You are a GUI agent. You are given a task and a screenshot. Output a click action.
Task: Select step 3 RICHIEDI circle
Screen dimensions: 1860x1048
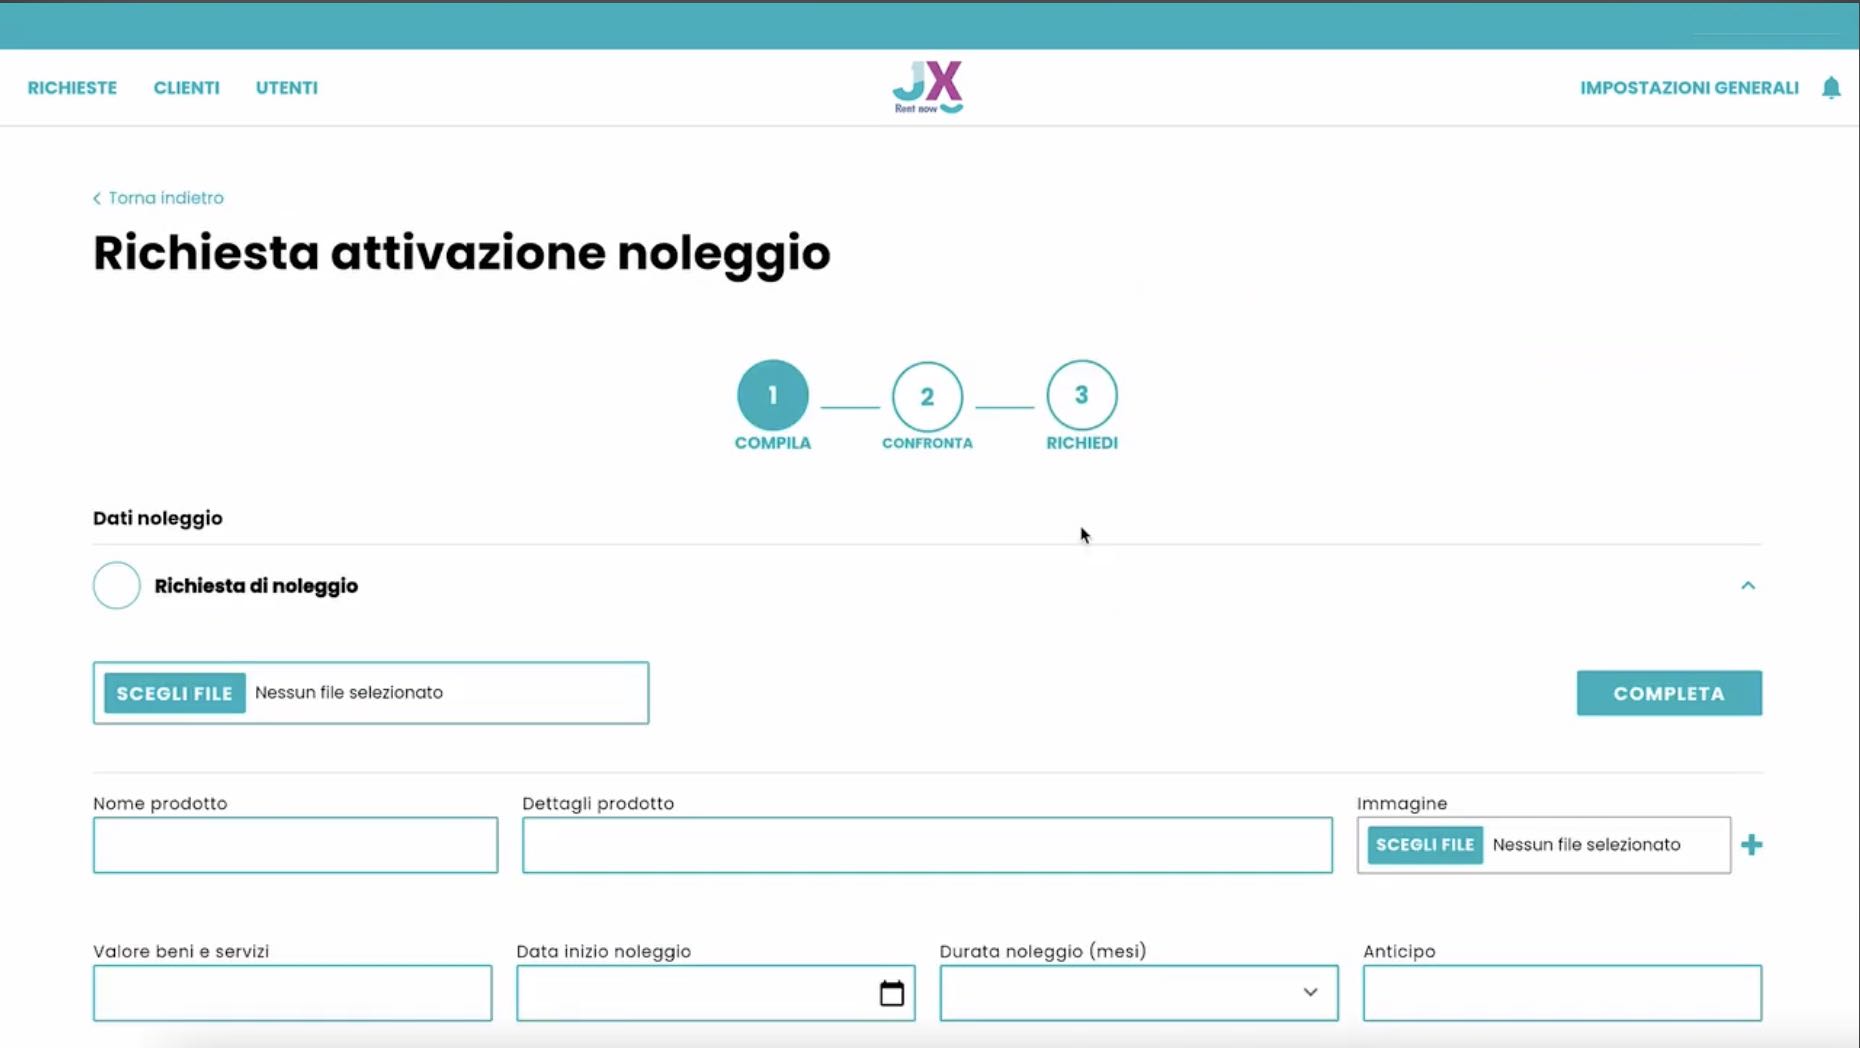pos(1081,394)
